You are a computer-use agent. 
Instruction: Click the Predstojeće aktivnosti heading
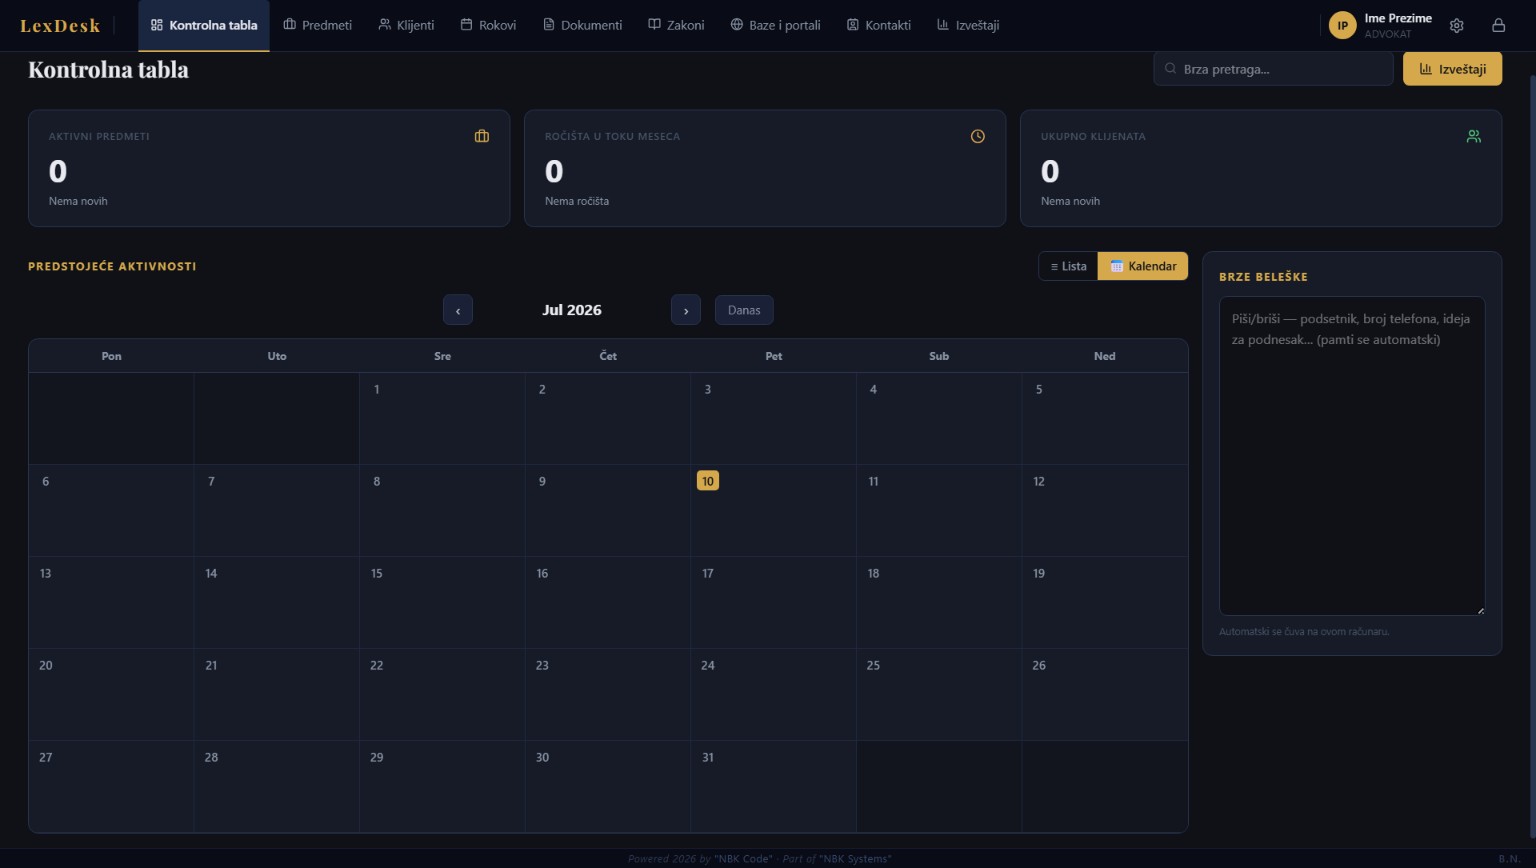click(x=112, y=266)
